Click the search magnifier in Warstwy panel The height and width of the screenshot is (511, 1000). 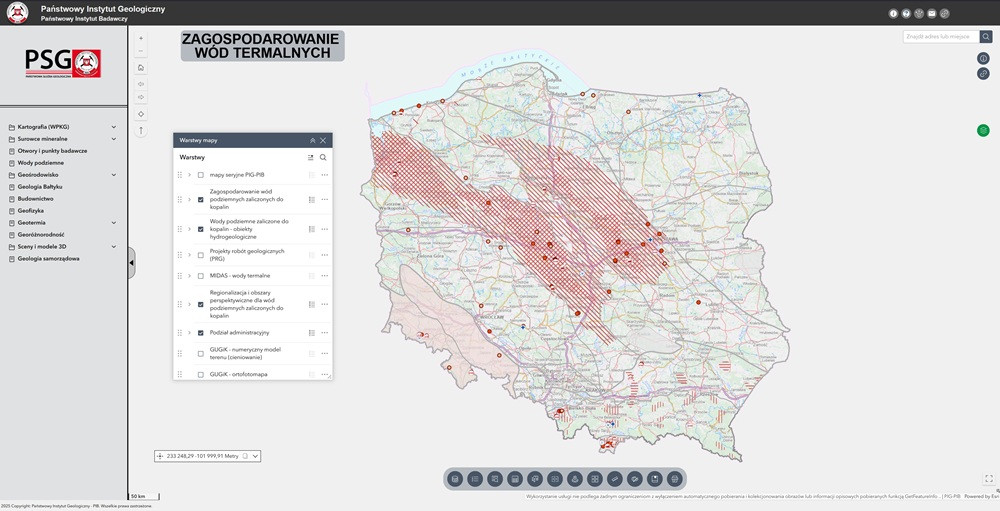[323, 157]
